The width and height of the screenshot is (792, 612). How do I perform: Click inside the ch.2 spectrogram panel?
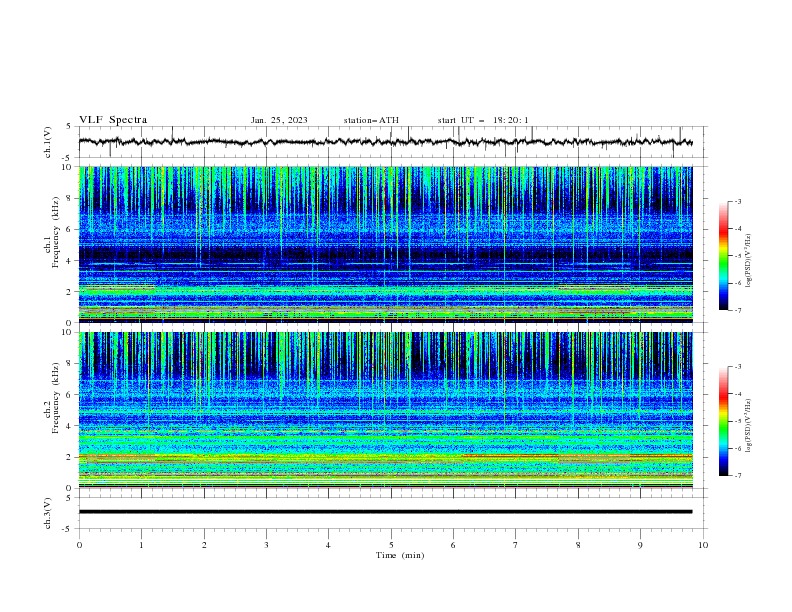pyautogui.click(x=385, y=410)
